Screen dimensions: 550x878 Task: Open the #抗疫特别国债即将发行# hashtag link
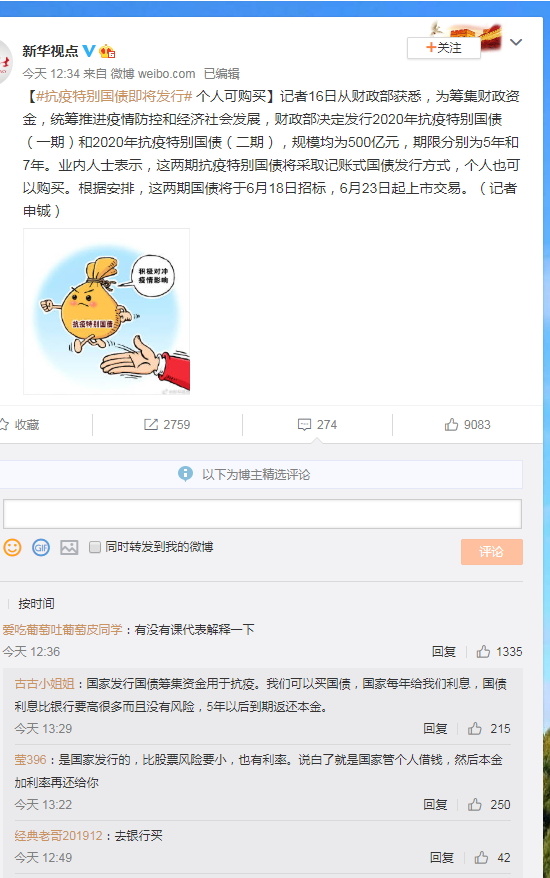[114, 96]
